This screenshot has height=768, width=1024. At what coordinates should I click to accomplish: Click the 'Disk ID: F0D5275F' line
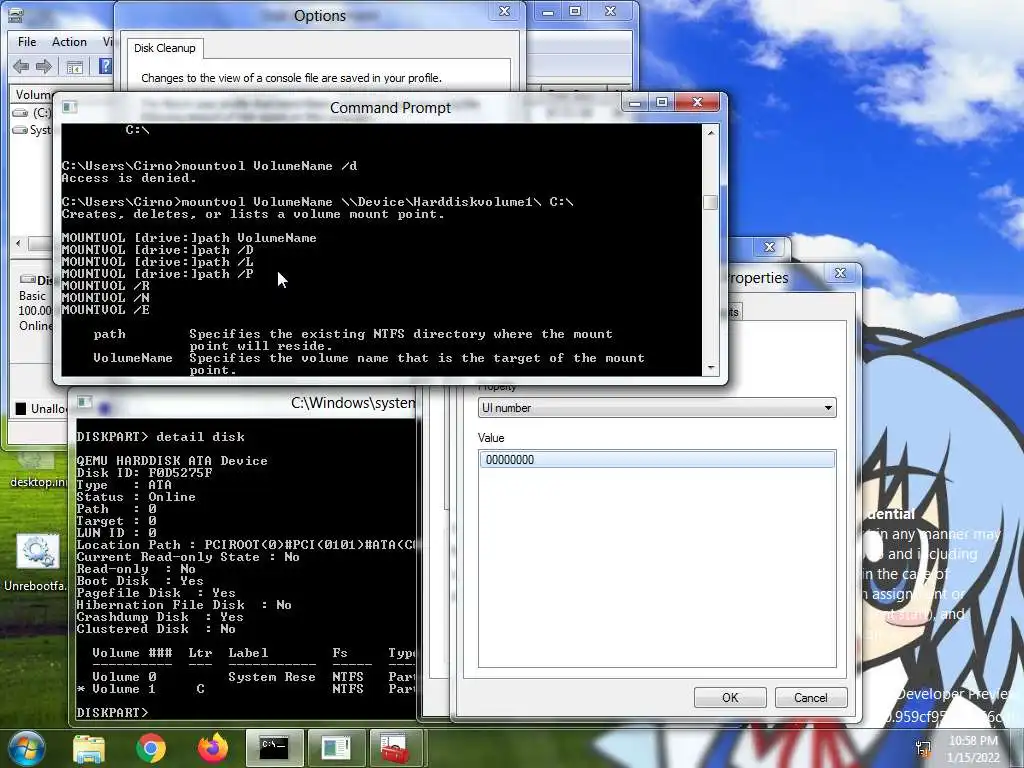(x=144, y=473)
